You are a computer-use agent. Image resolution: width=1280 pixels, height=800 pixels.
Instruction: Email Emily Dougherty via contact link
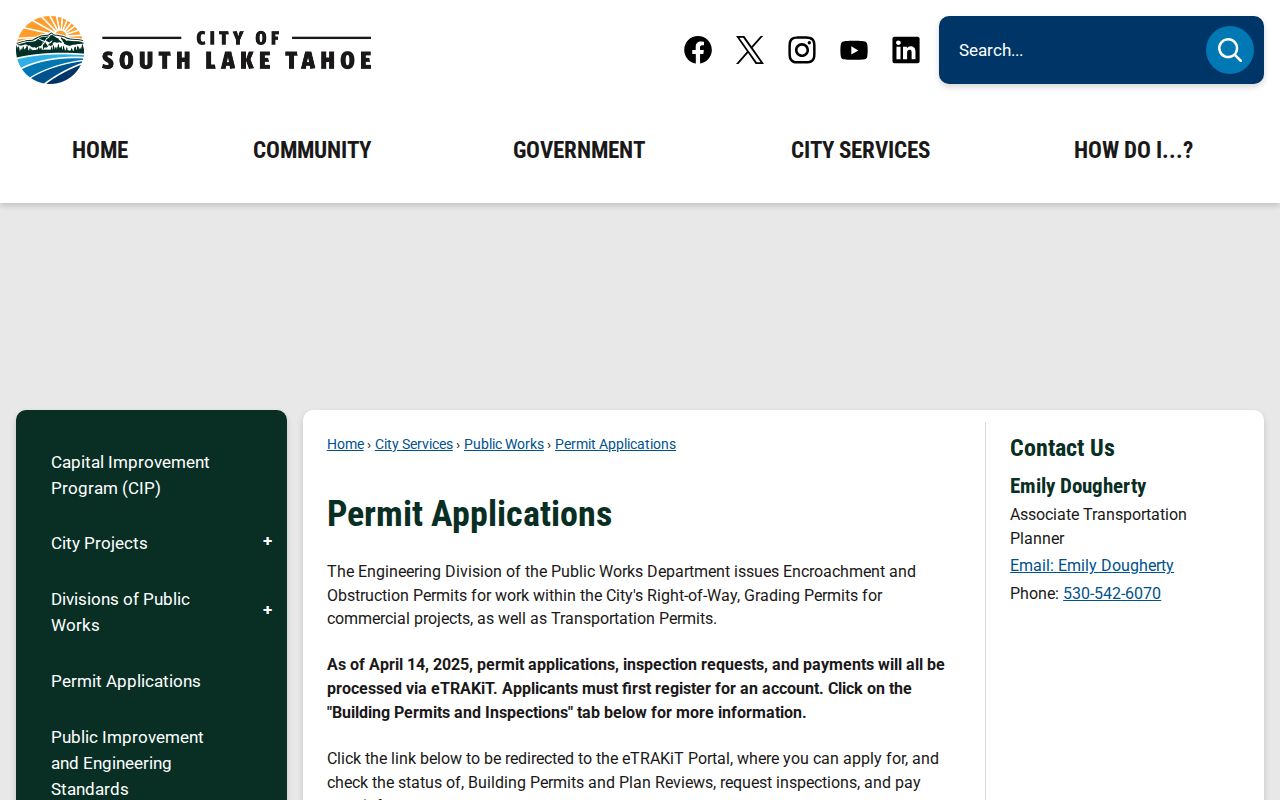1092,565
